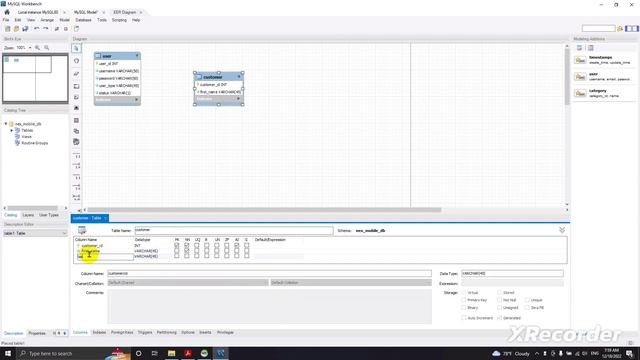Click the table editor icon beside Table Name
This screenshot has height=360, width=640.
tap(82, 231)
